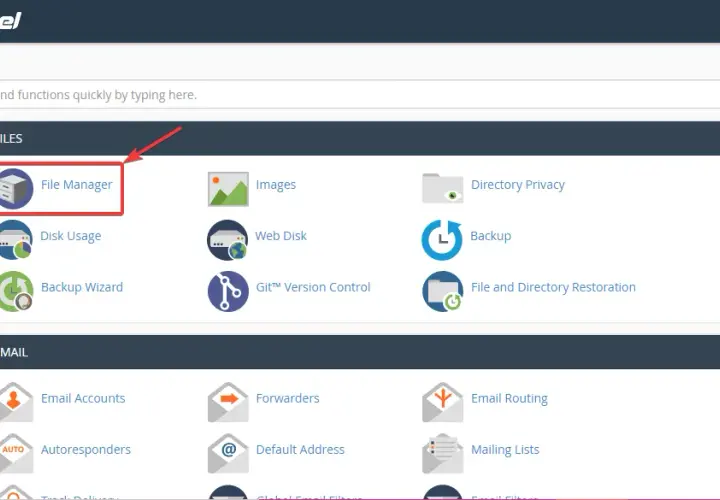Open the Disk Usage link

click(71, 236)
